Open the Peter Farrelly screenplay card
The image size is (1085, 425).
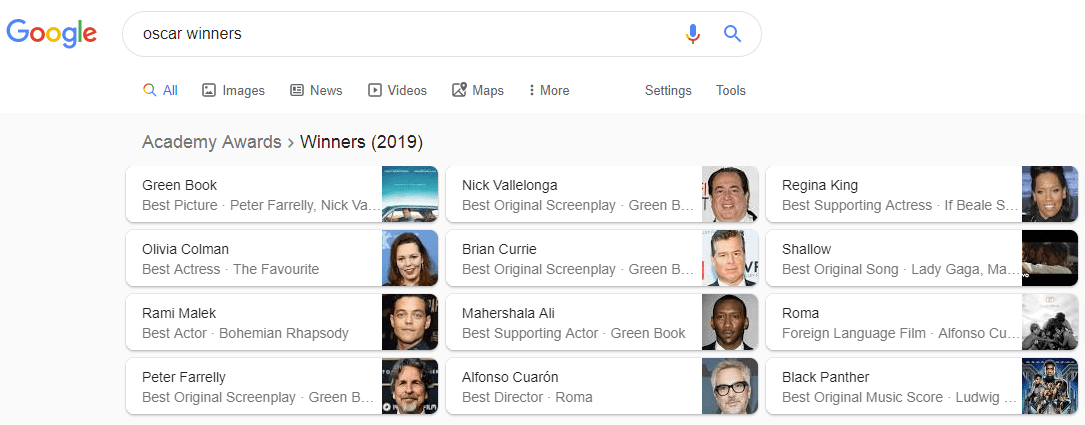coord(282,386)
